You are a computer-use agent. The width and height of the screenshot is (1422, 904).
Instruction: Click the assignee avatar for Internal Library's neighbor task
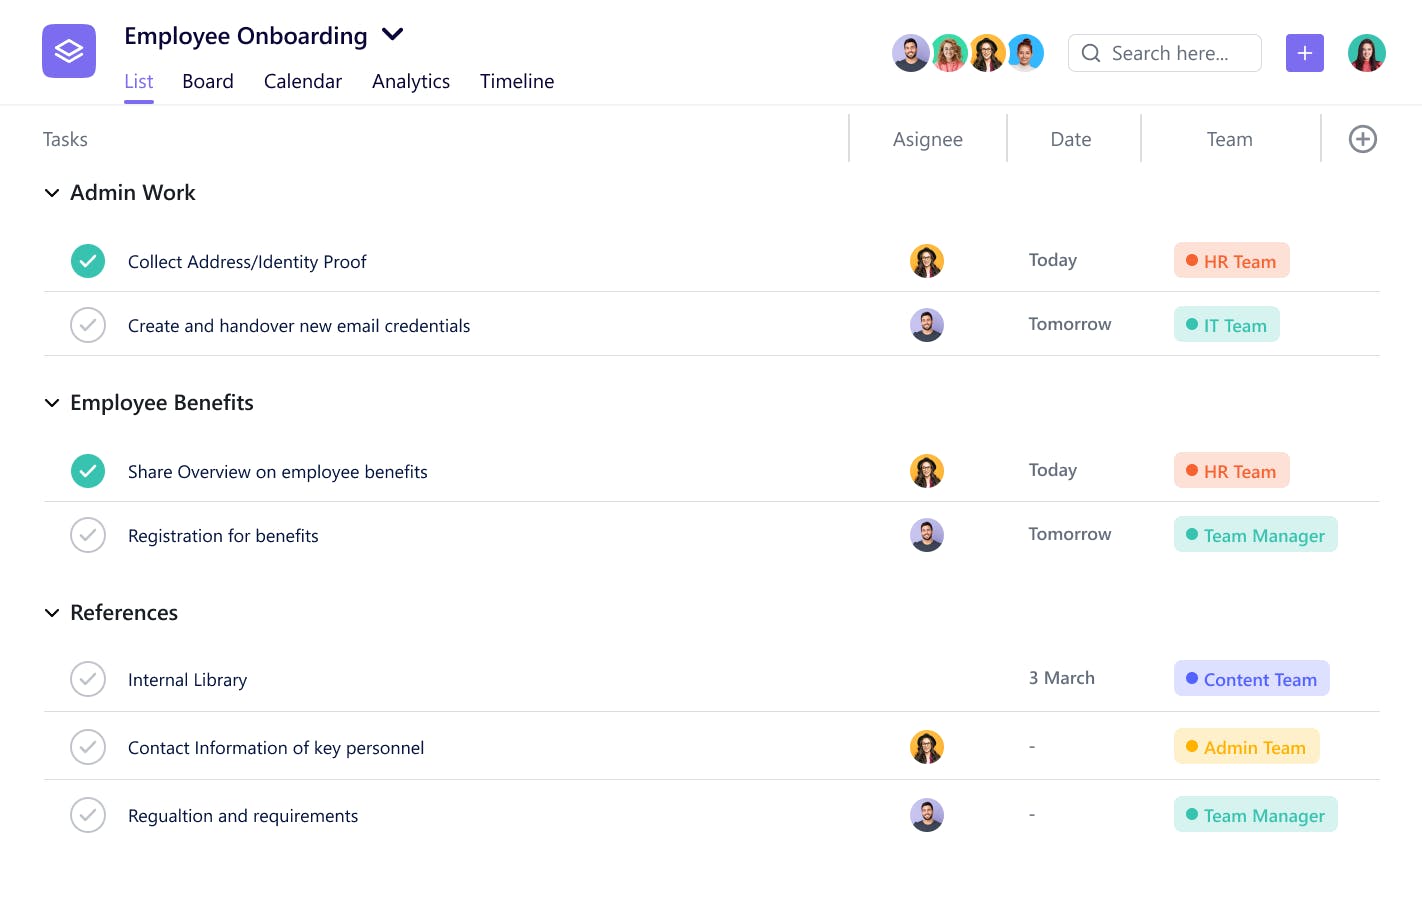tap(927, 746)
